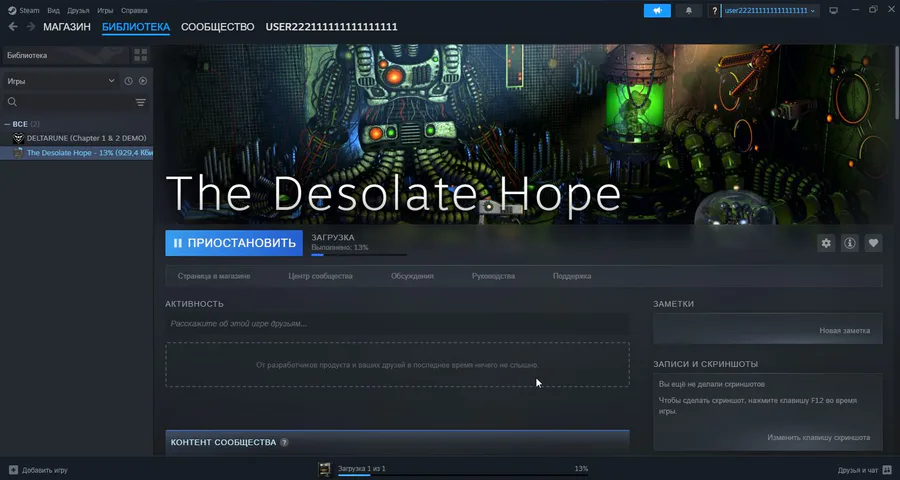The height and width of the screenshot is (480, 900).
Task: Go back with the left arrow
Action: [x=13, y=27]
